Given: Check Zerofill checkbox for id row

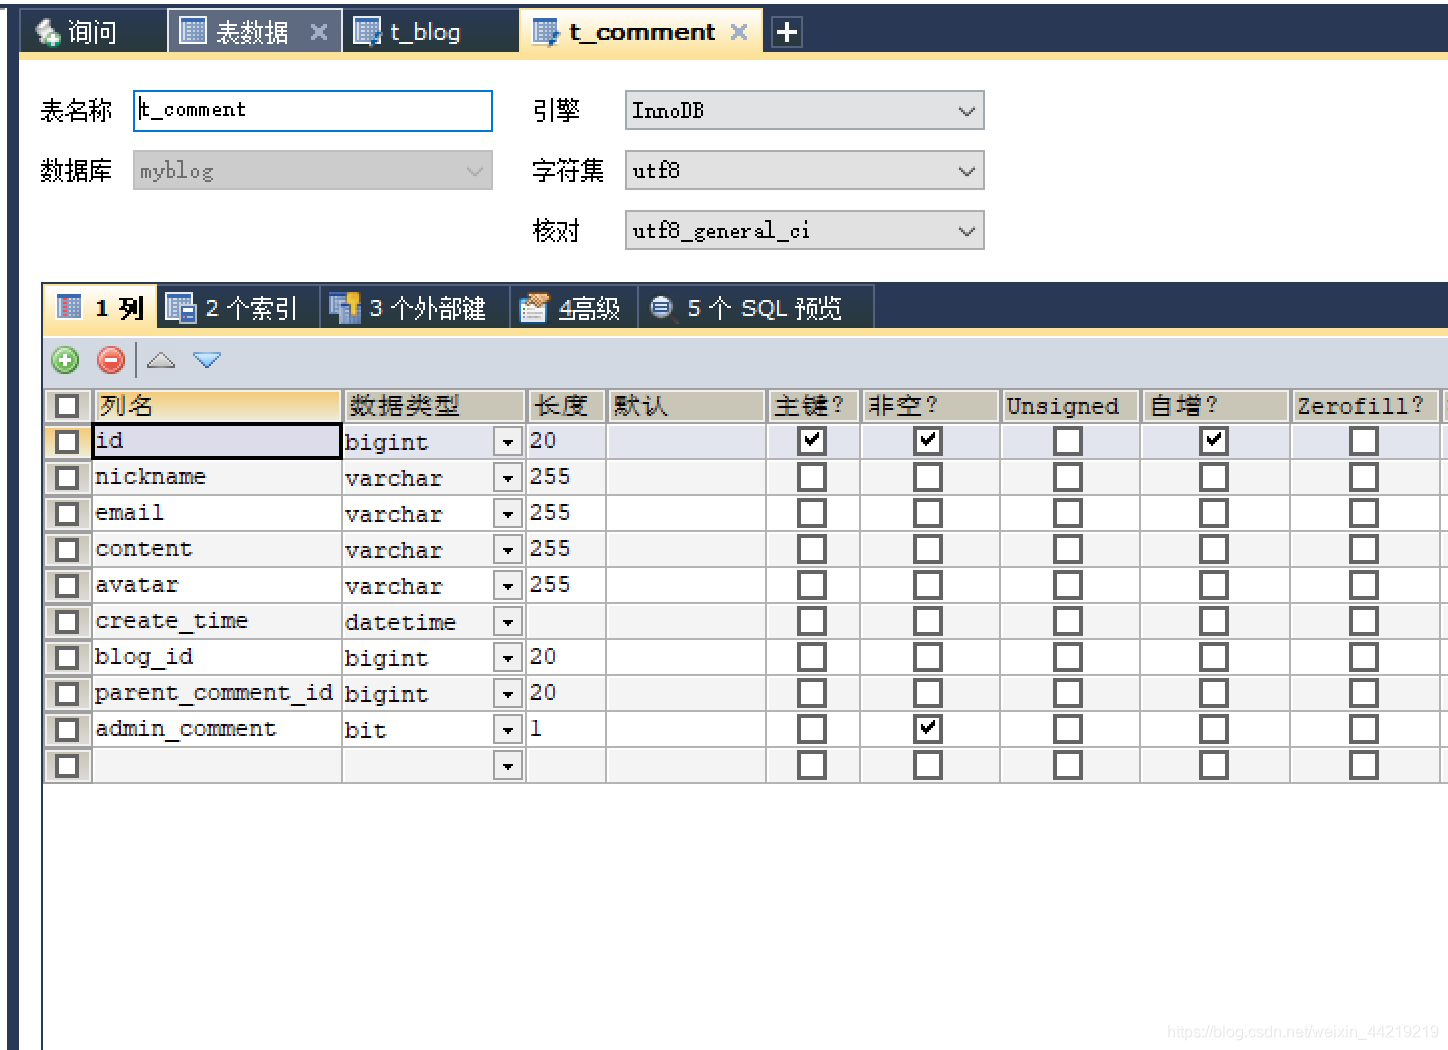Looking at the screenshot, I should pos(1364,441).
